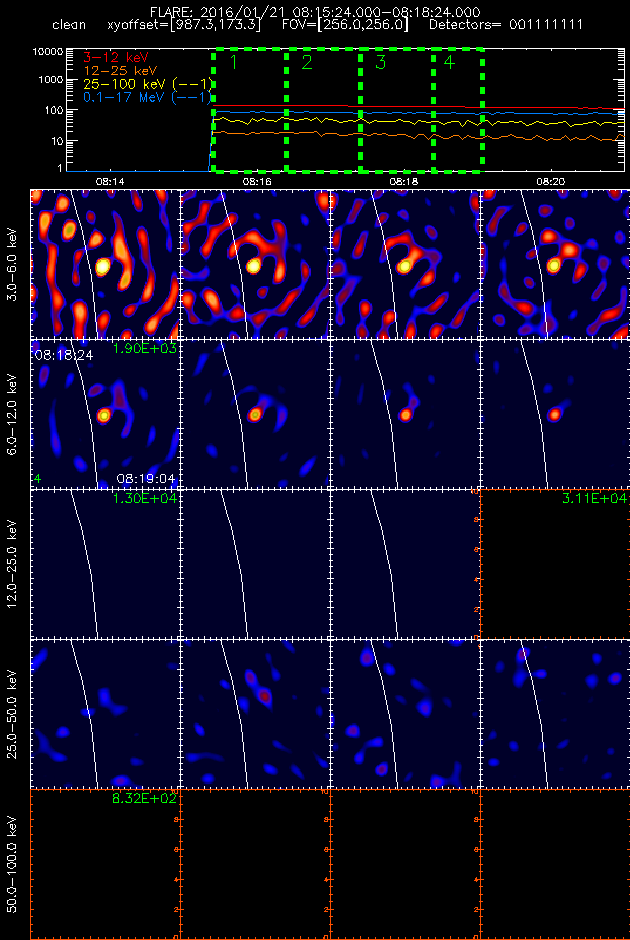Select interval marker 2 in the light curve
This screenshot has height=940, width=630.
pos(307,62)
